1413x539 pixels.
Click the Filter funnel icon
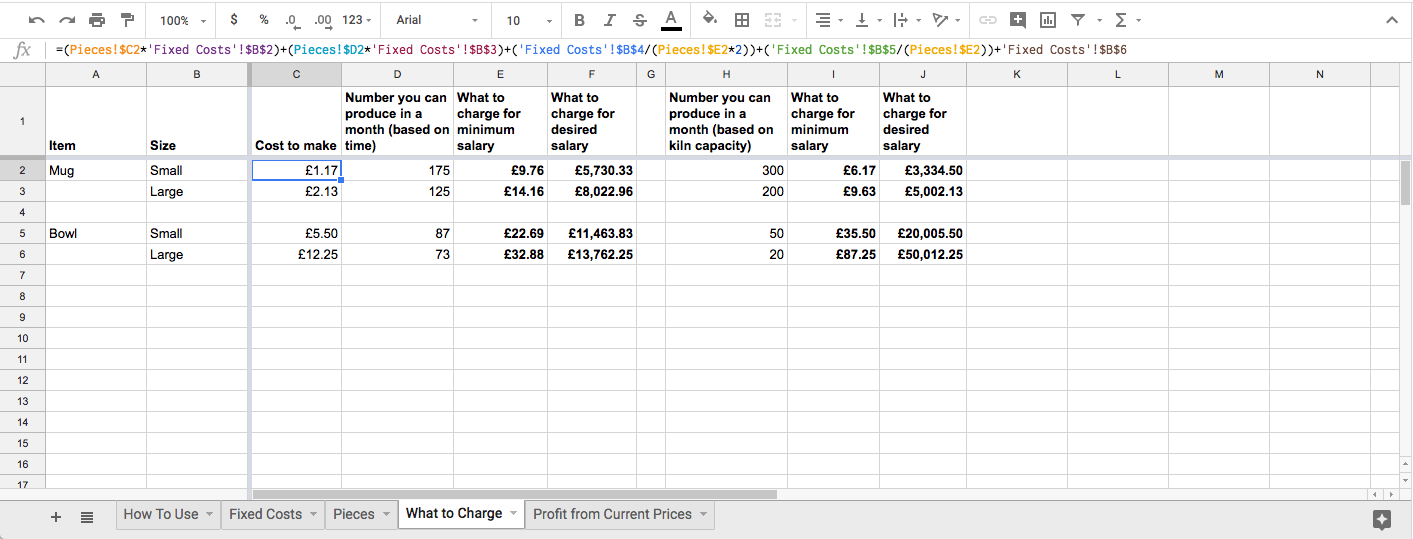(x=1078, y=20)
